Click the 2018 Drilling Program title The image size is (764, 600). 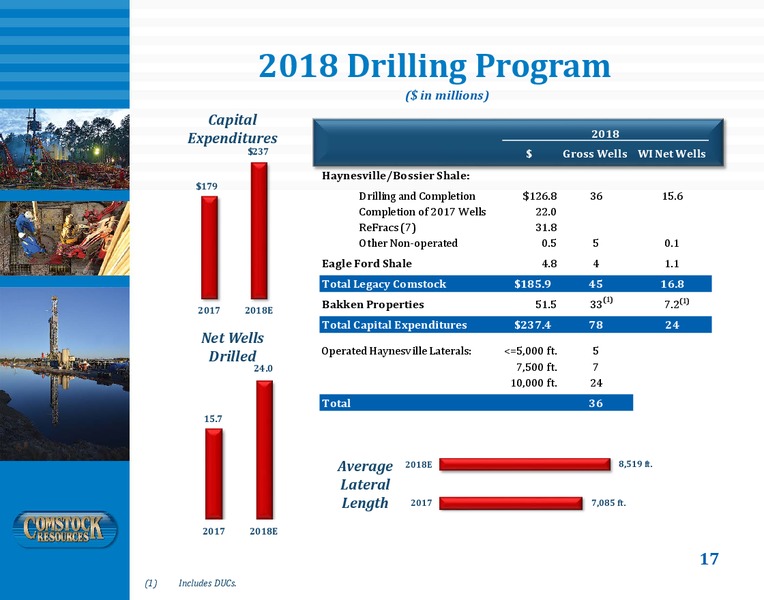tap(434, 67)
